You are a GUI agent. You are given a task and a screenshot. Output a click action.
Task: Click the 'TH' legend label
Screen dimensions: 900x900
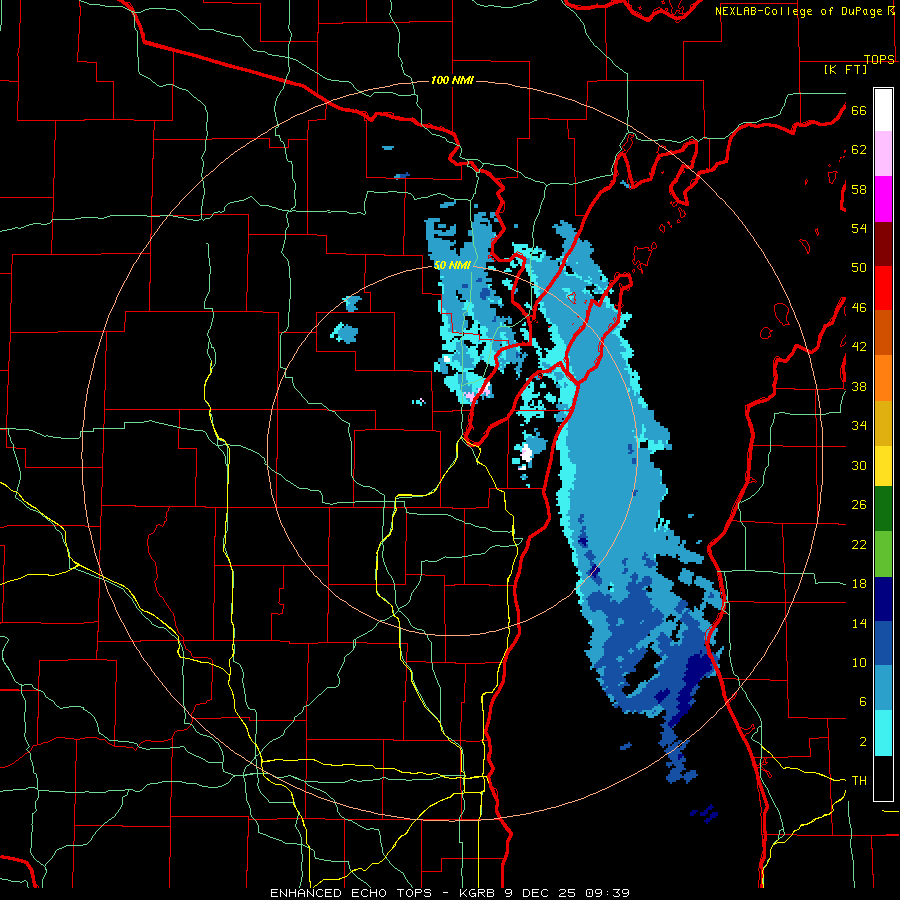point(859,781)
